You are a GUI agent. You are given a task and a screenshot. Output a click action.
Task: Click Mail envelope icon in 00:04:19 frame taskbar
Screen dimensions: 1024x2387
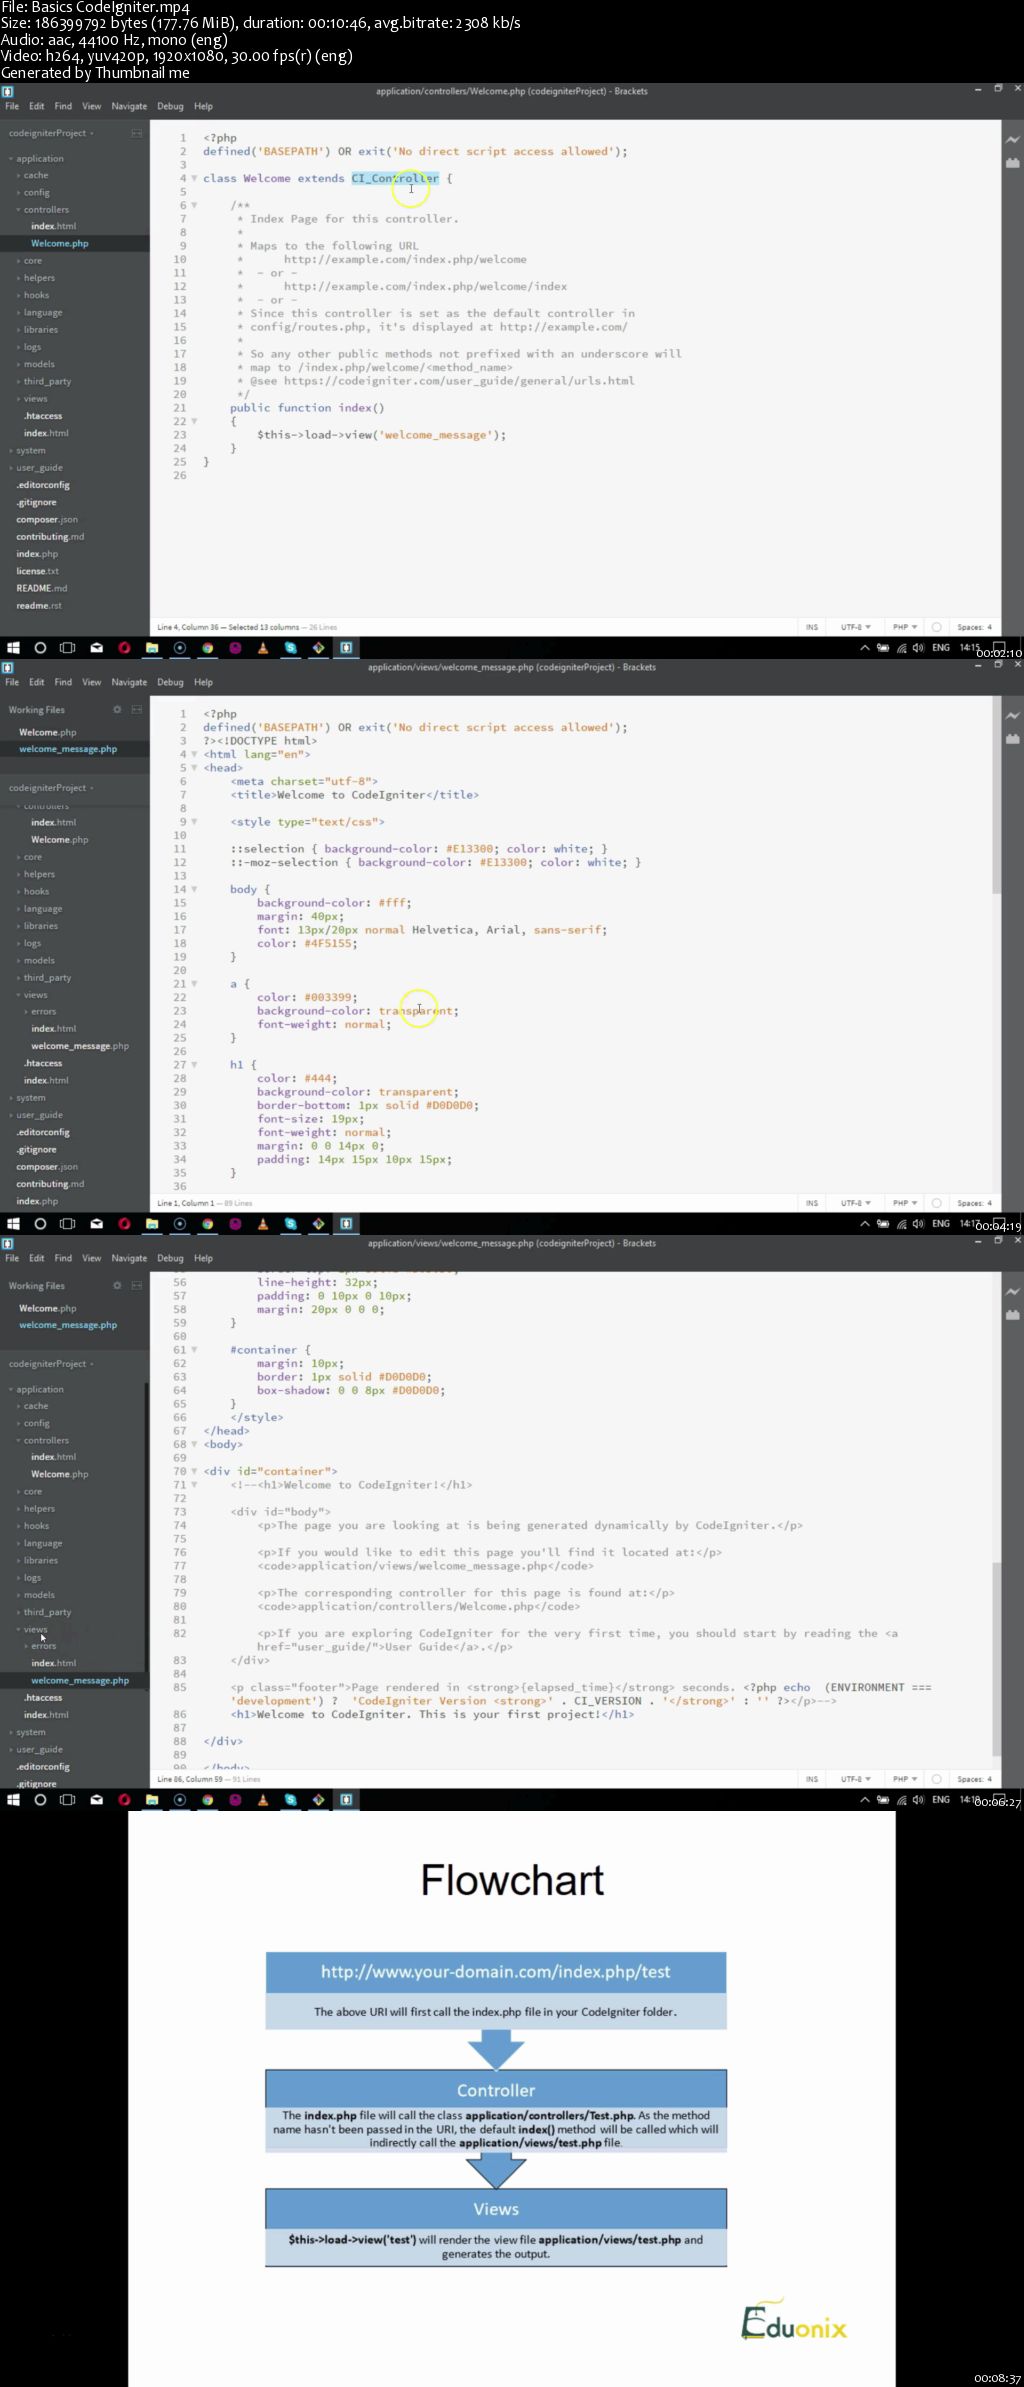tap(96, 1224)
